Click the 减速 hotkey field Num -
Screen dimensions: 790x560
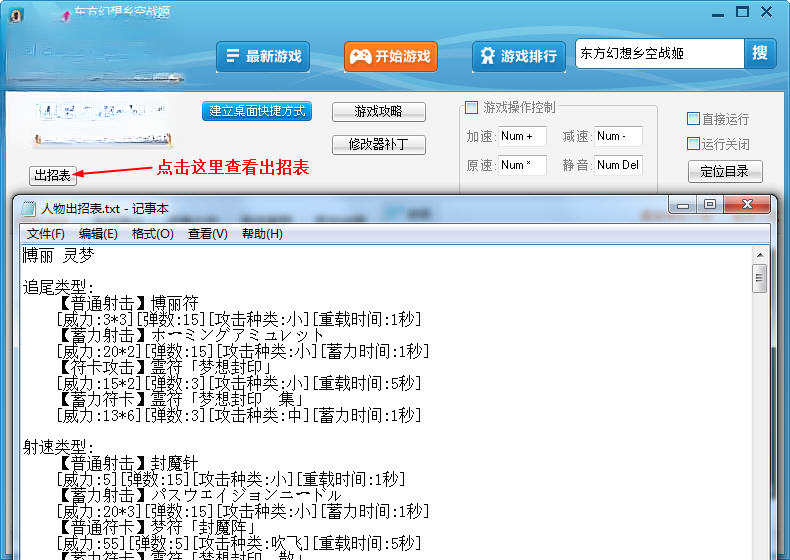pyautogui.click(x=618, y=136)
